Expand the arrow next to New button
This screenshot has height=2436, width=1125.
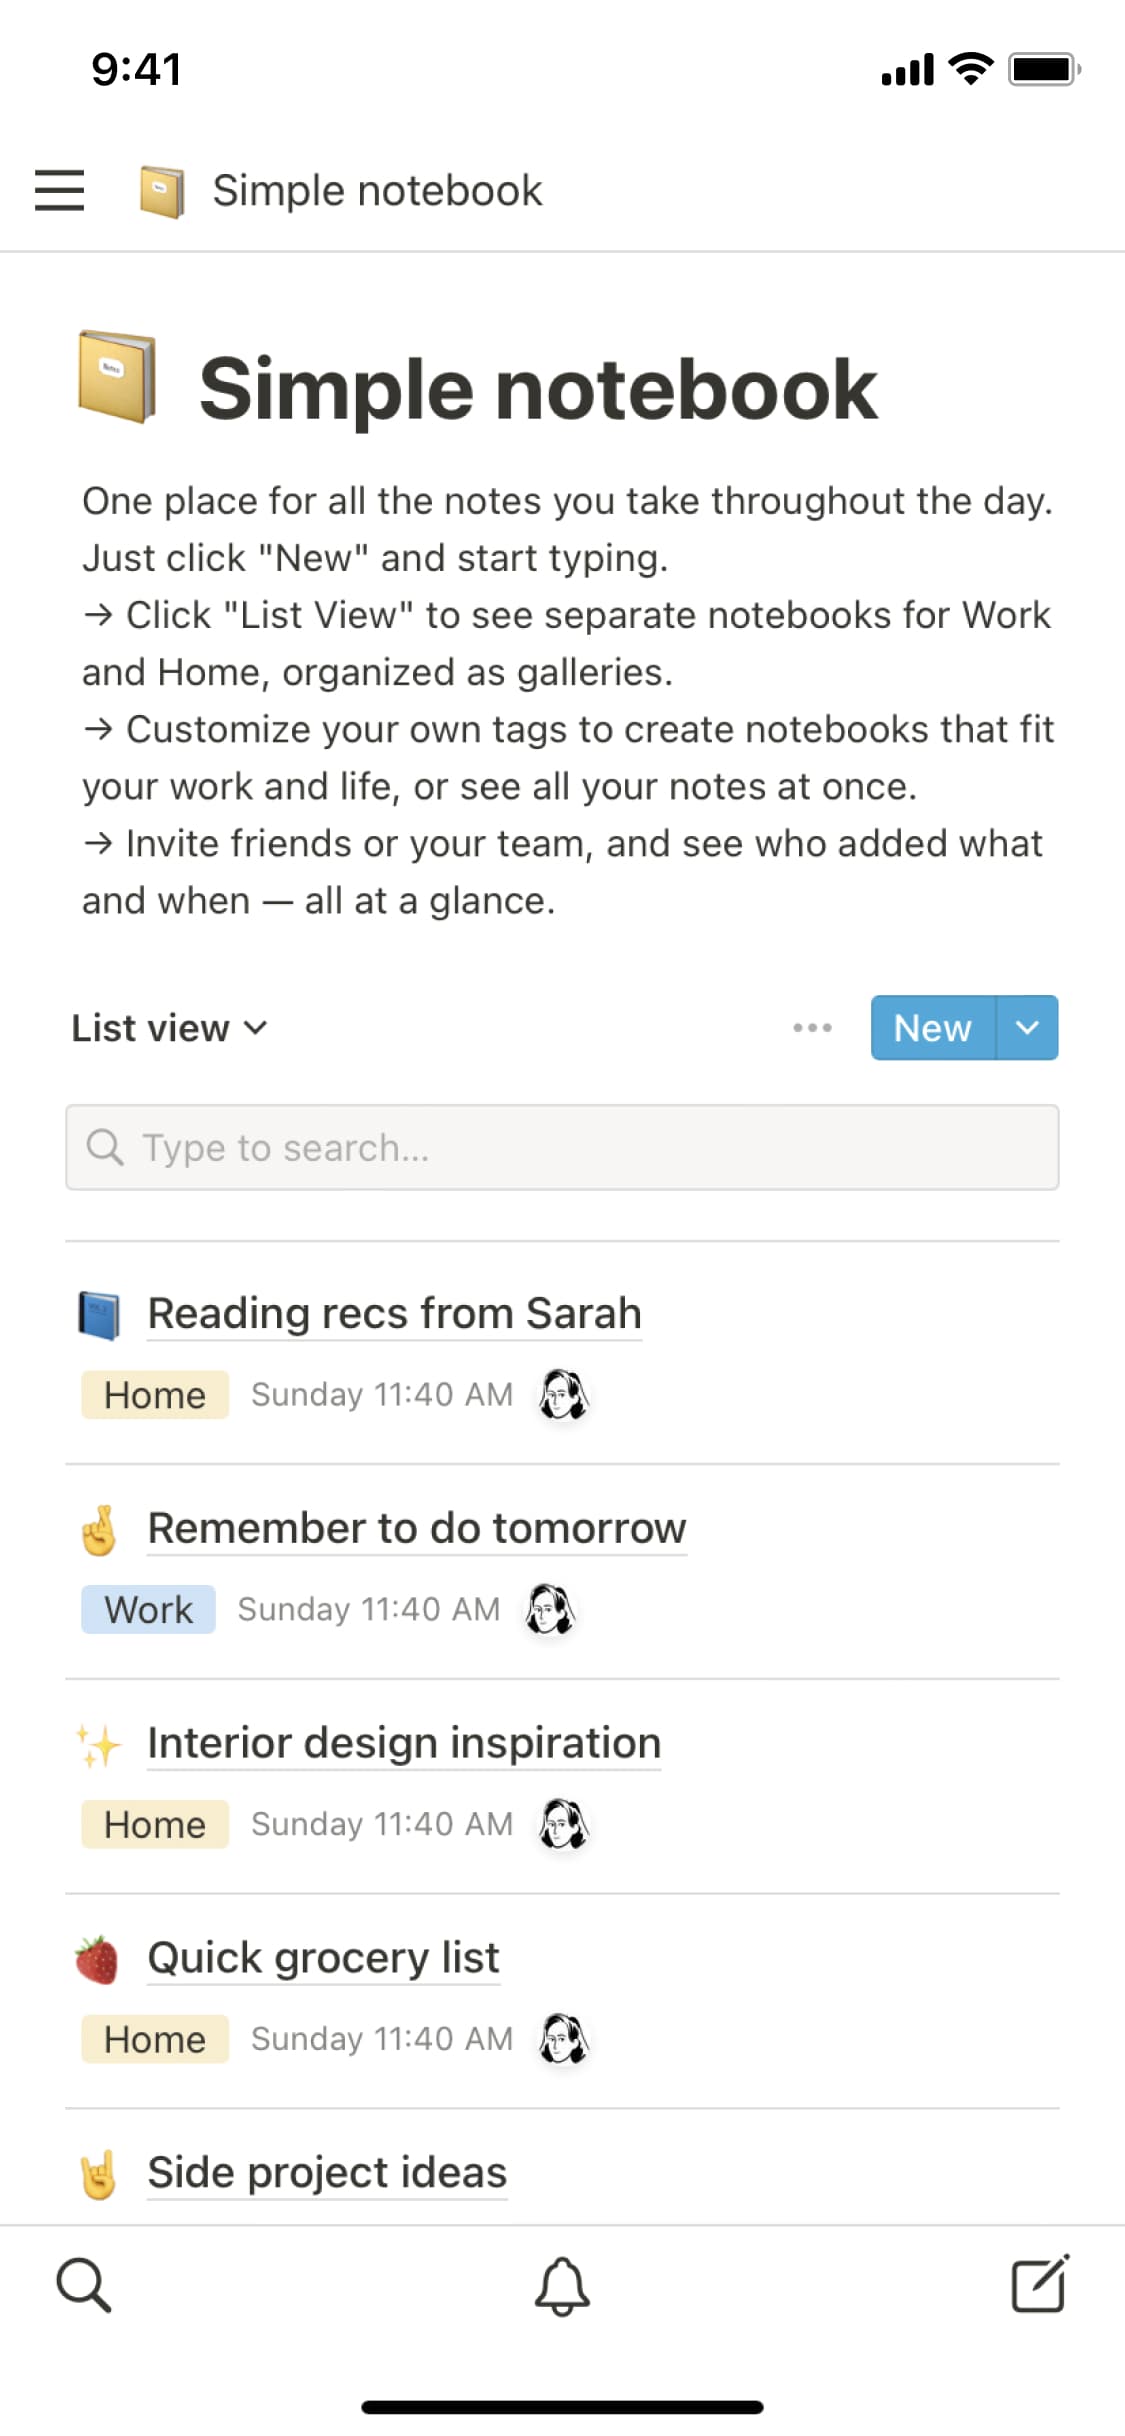point(1027,1027)
